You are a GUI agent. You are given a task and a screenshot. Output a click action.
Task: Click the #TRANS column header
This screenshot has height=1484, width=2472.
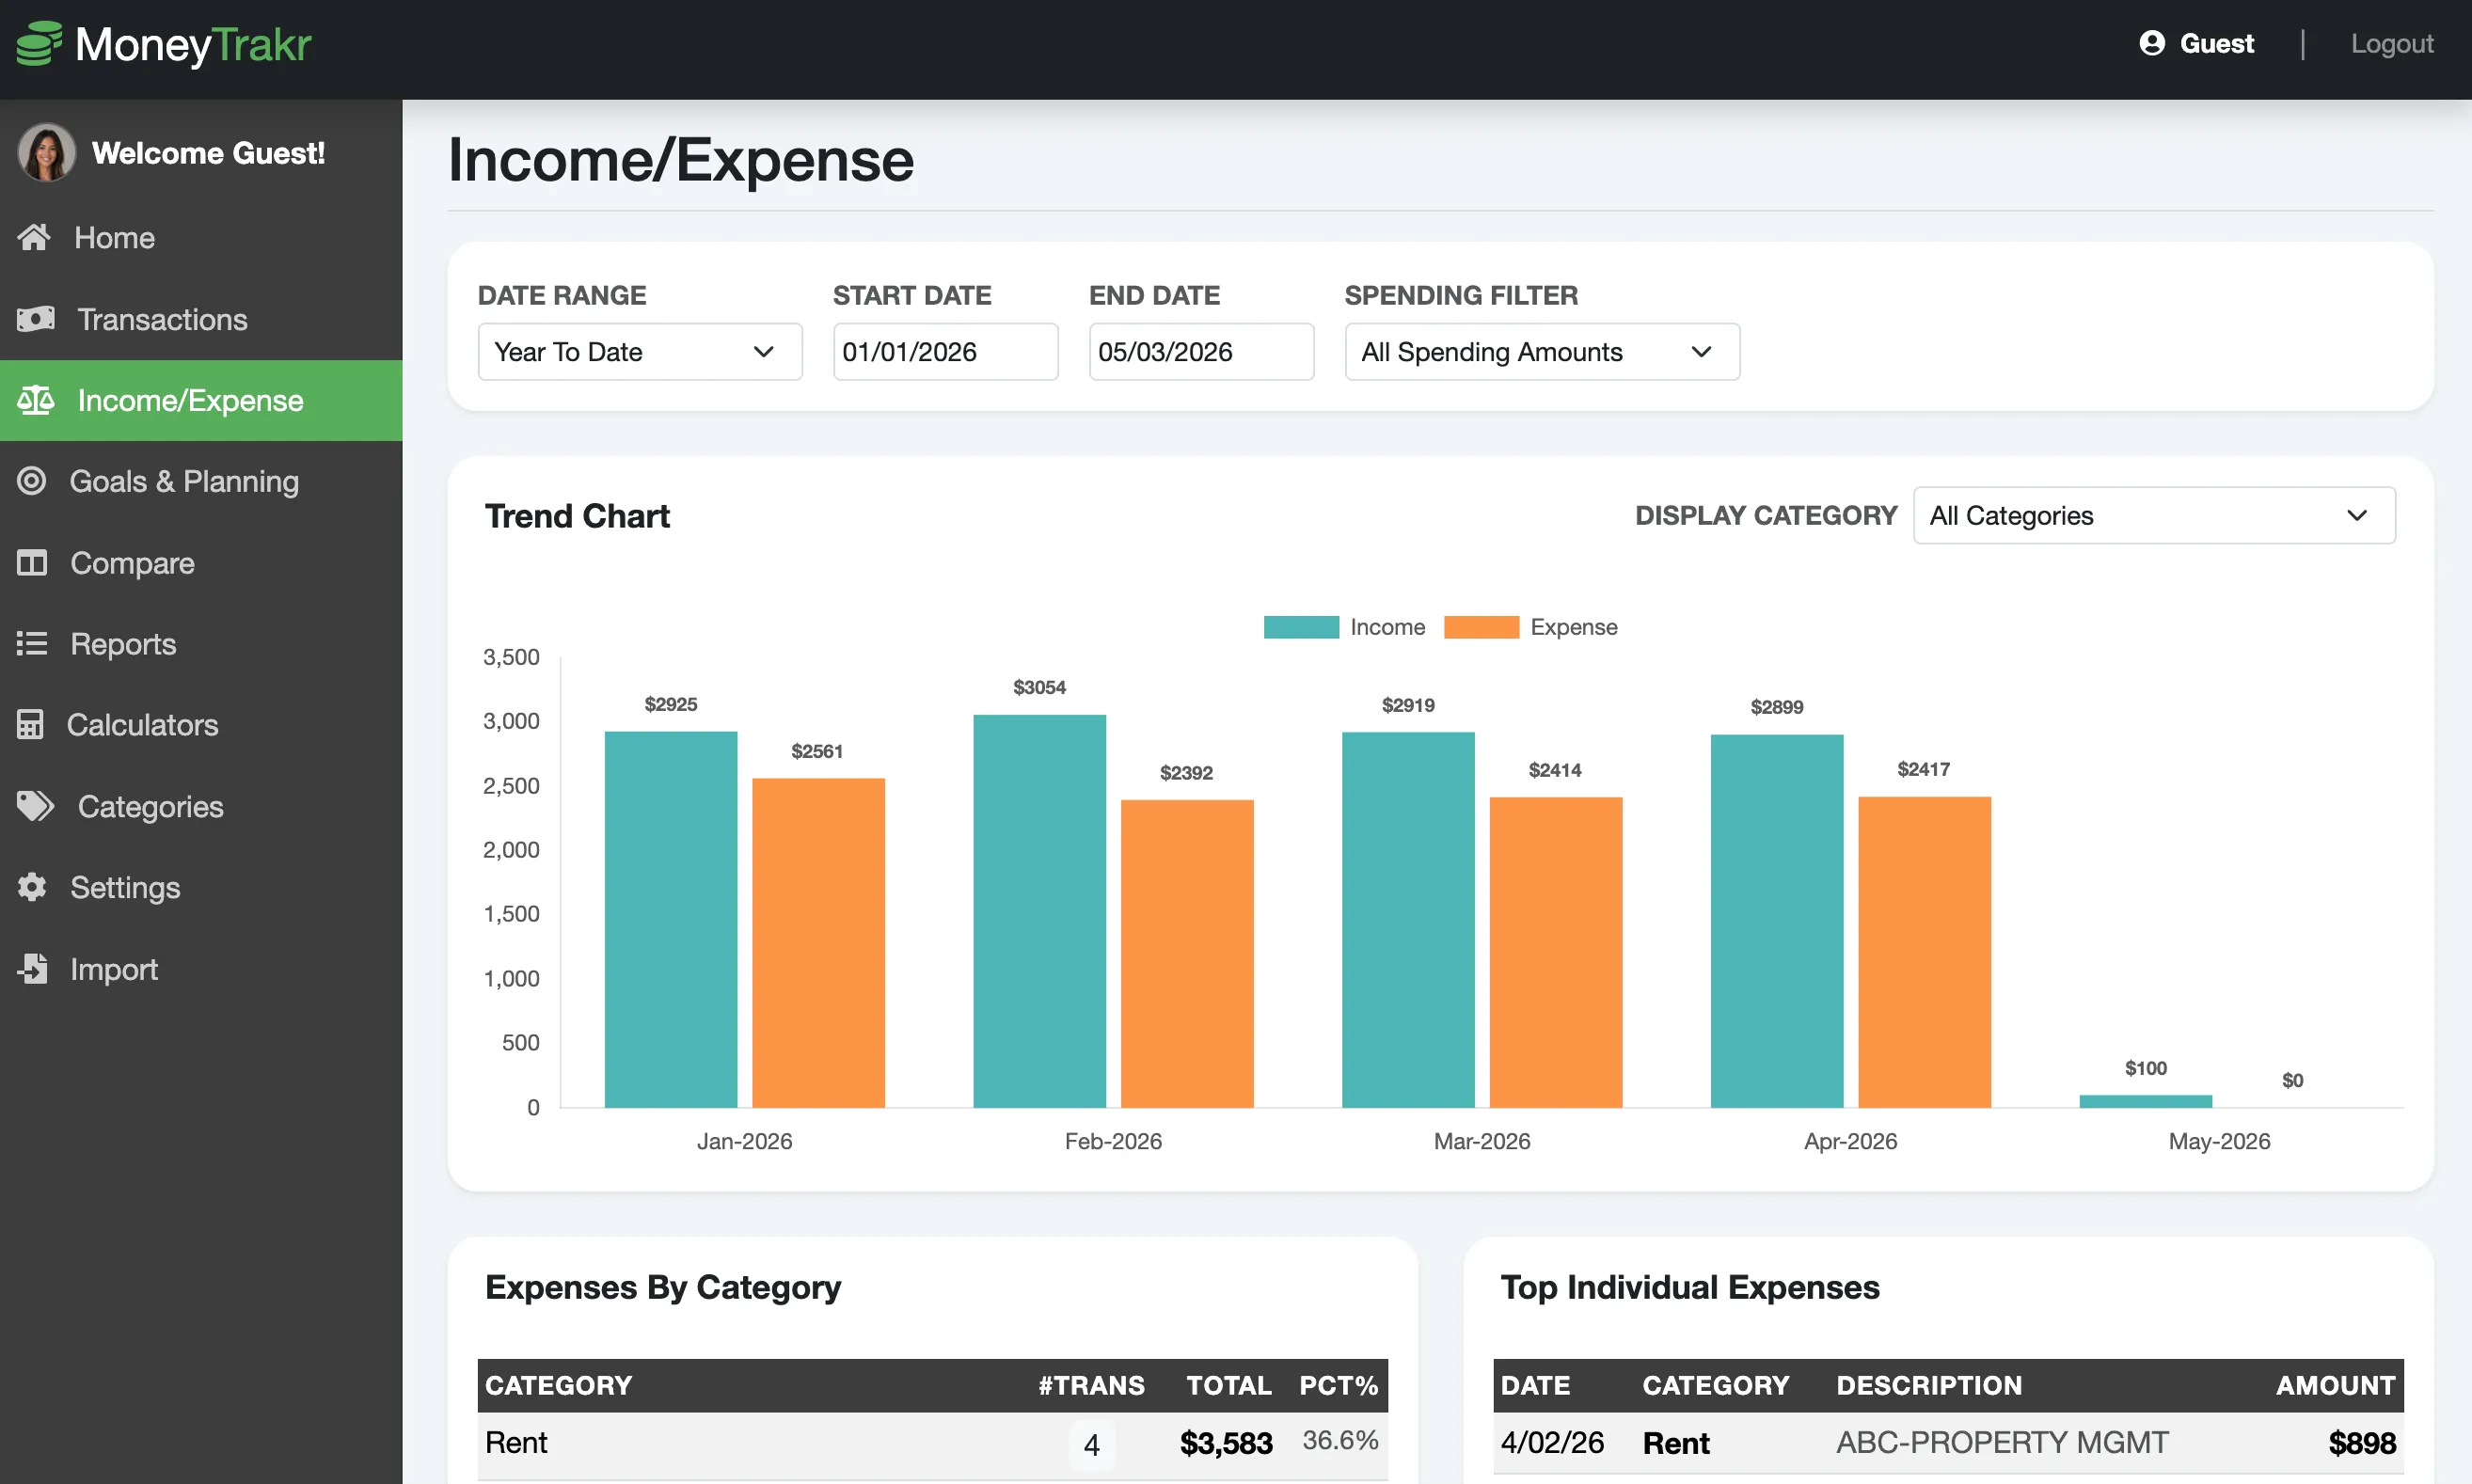tap(1091, 1386)
